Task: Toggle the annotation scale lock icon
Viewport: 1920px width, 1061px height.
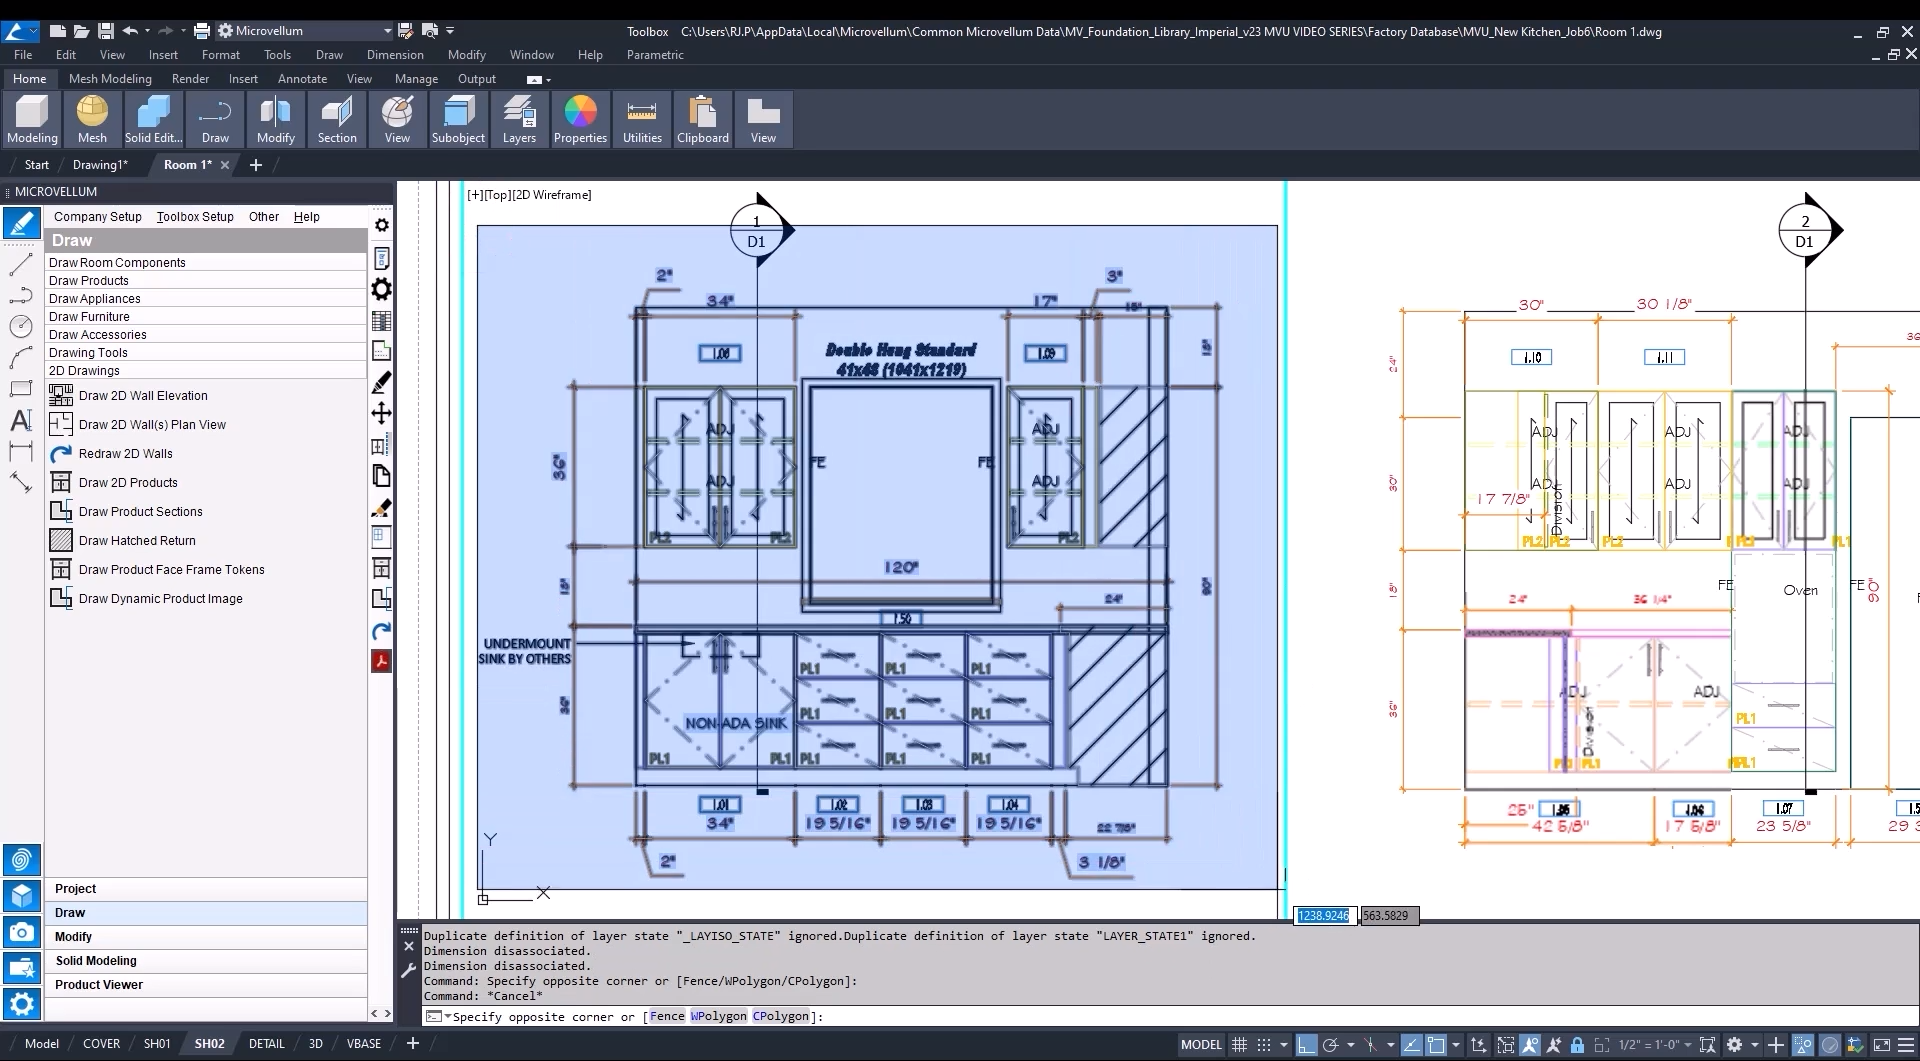Action: 1577,1044
